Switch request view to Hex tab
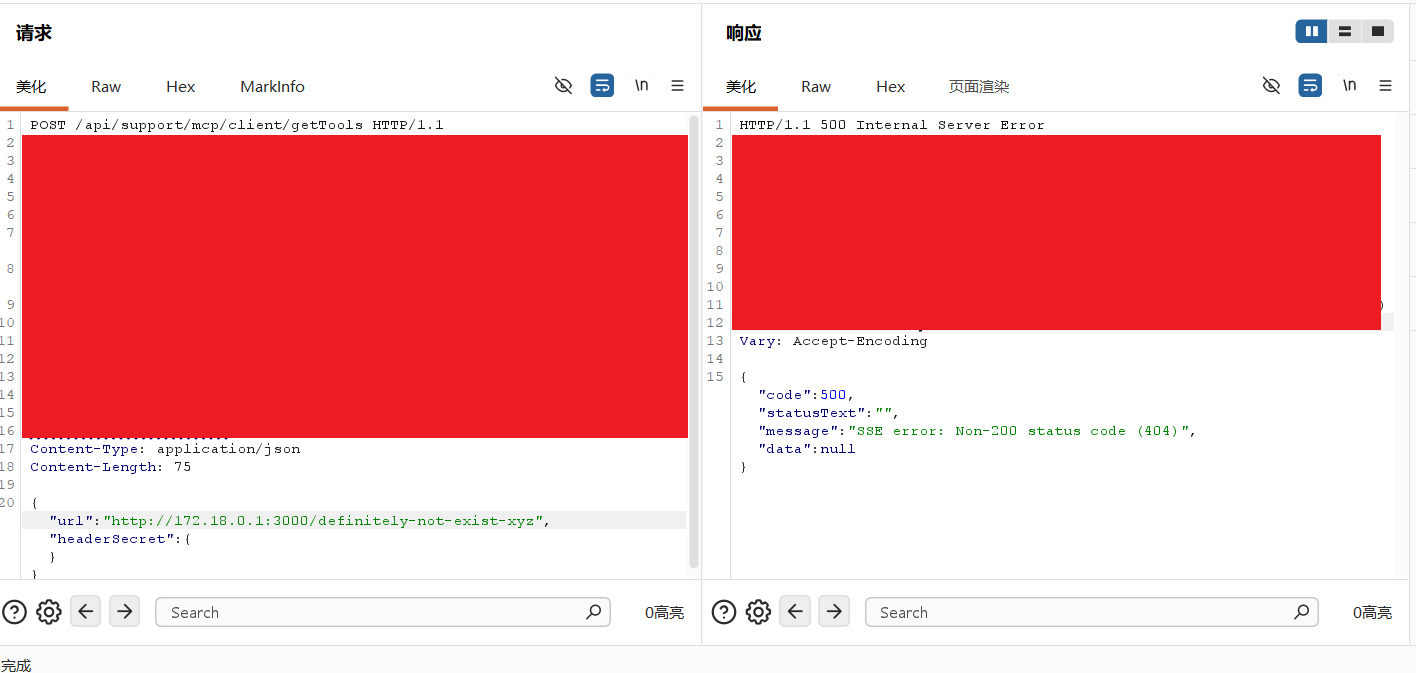The height and width of the screenshot is (673, 1416). click(181, 87)
